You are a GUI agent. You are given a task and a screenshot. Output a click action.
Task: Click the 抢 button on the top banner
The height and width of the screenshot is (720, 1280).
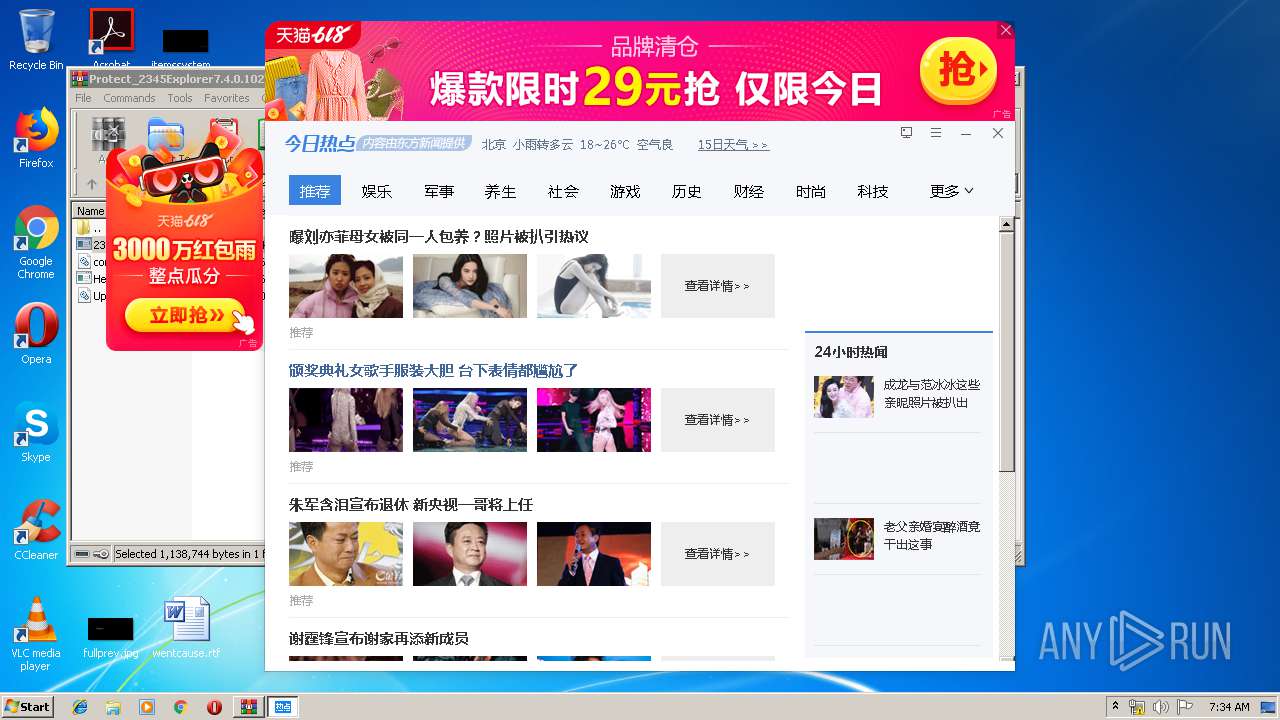958,71
